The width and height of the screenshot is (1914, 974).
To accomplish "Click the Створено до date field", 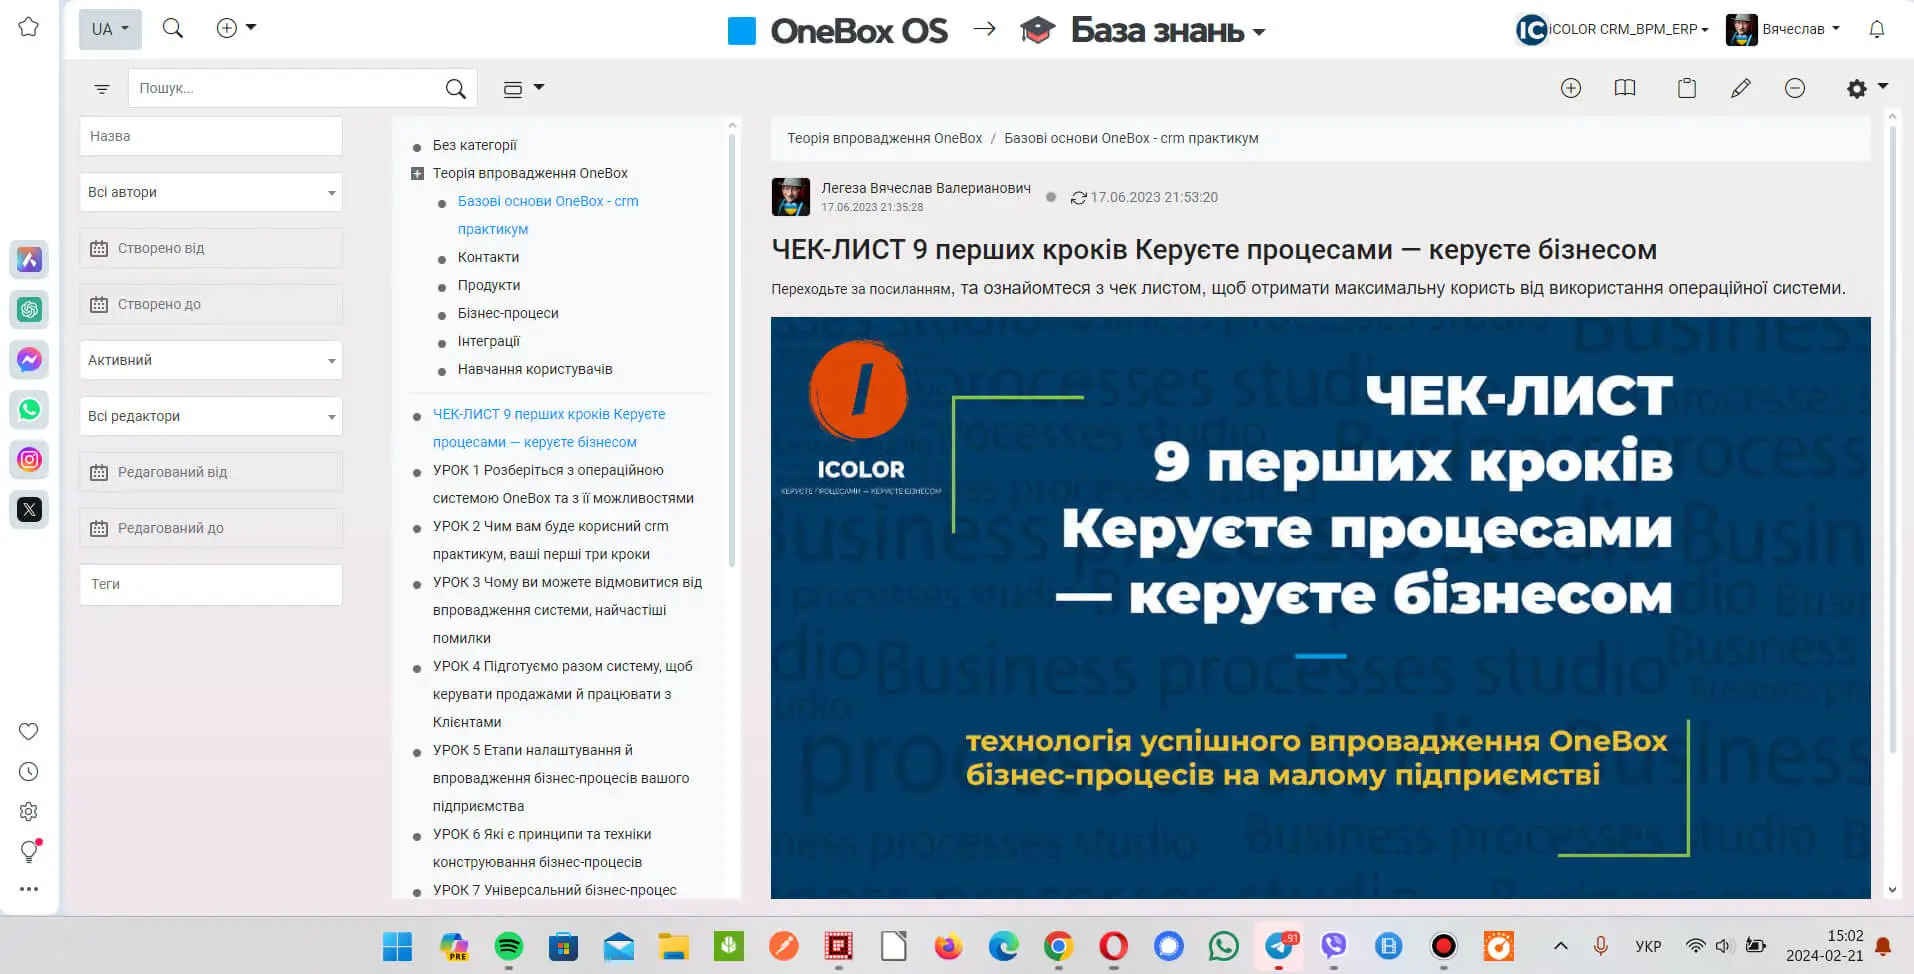I will [x=211, y=304].
